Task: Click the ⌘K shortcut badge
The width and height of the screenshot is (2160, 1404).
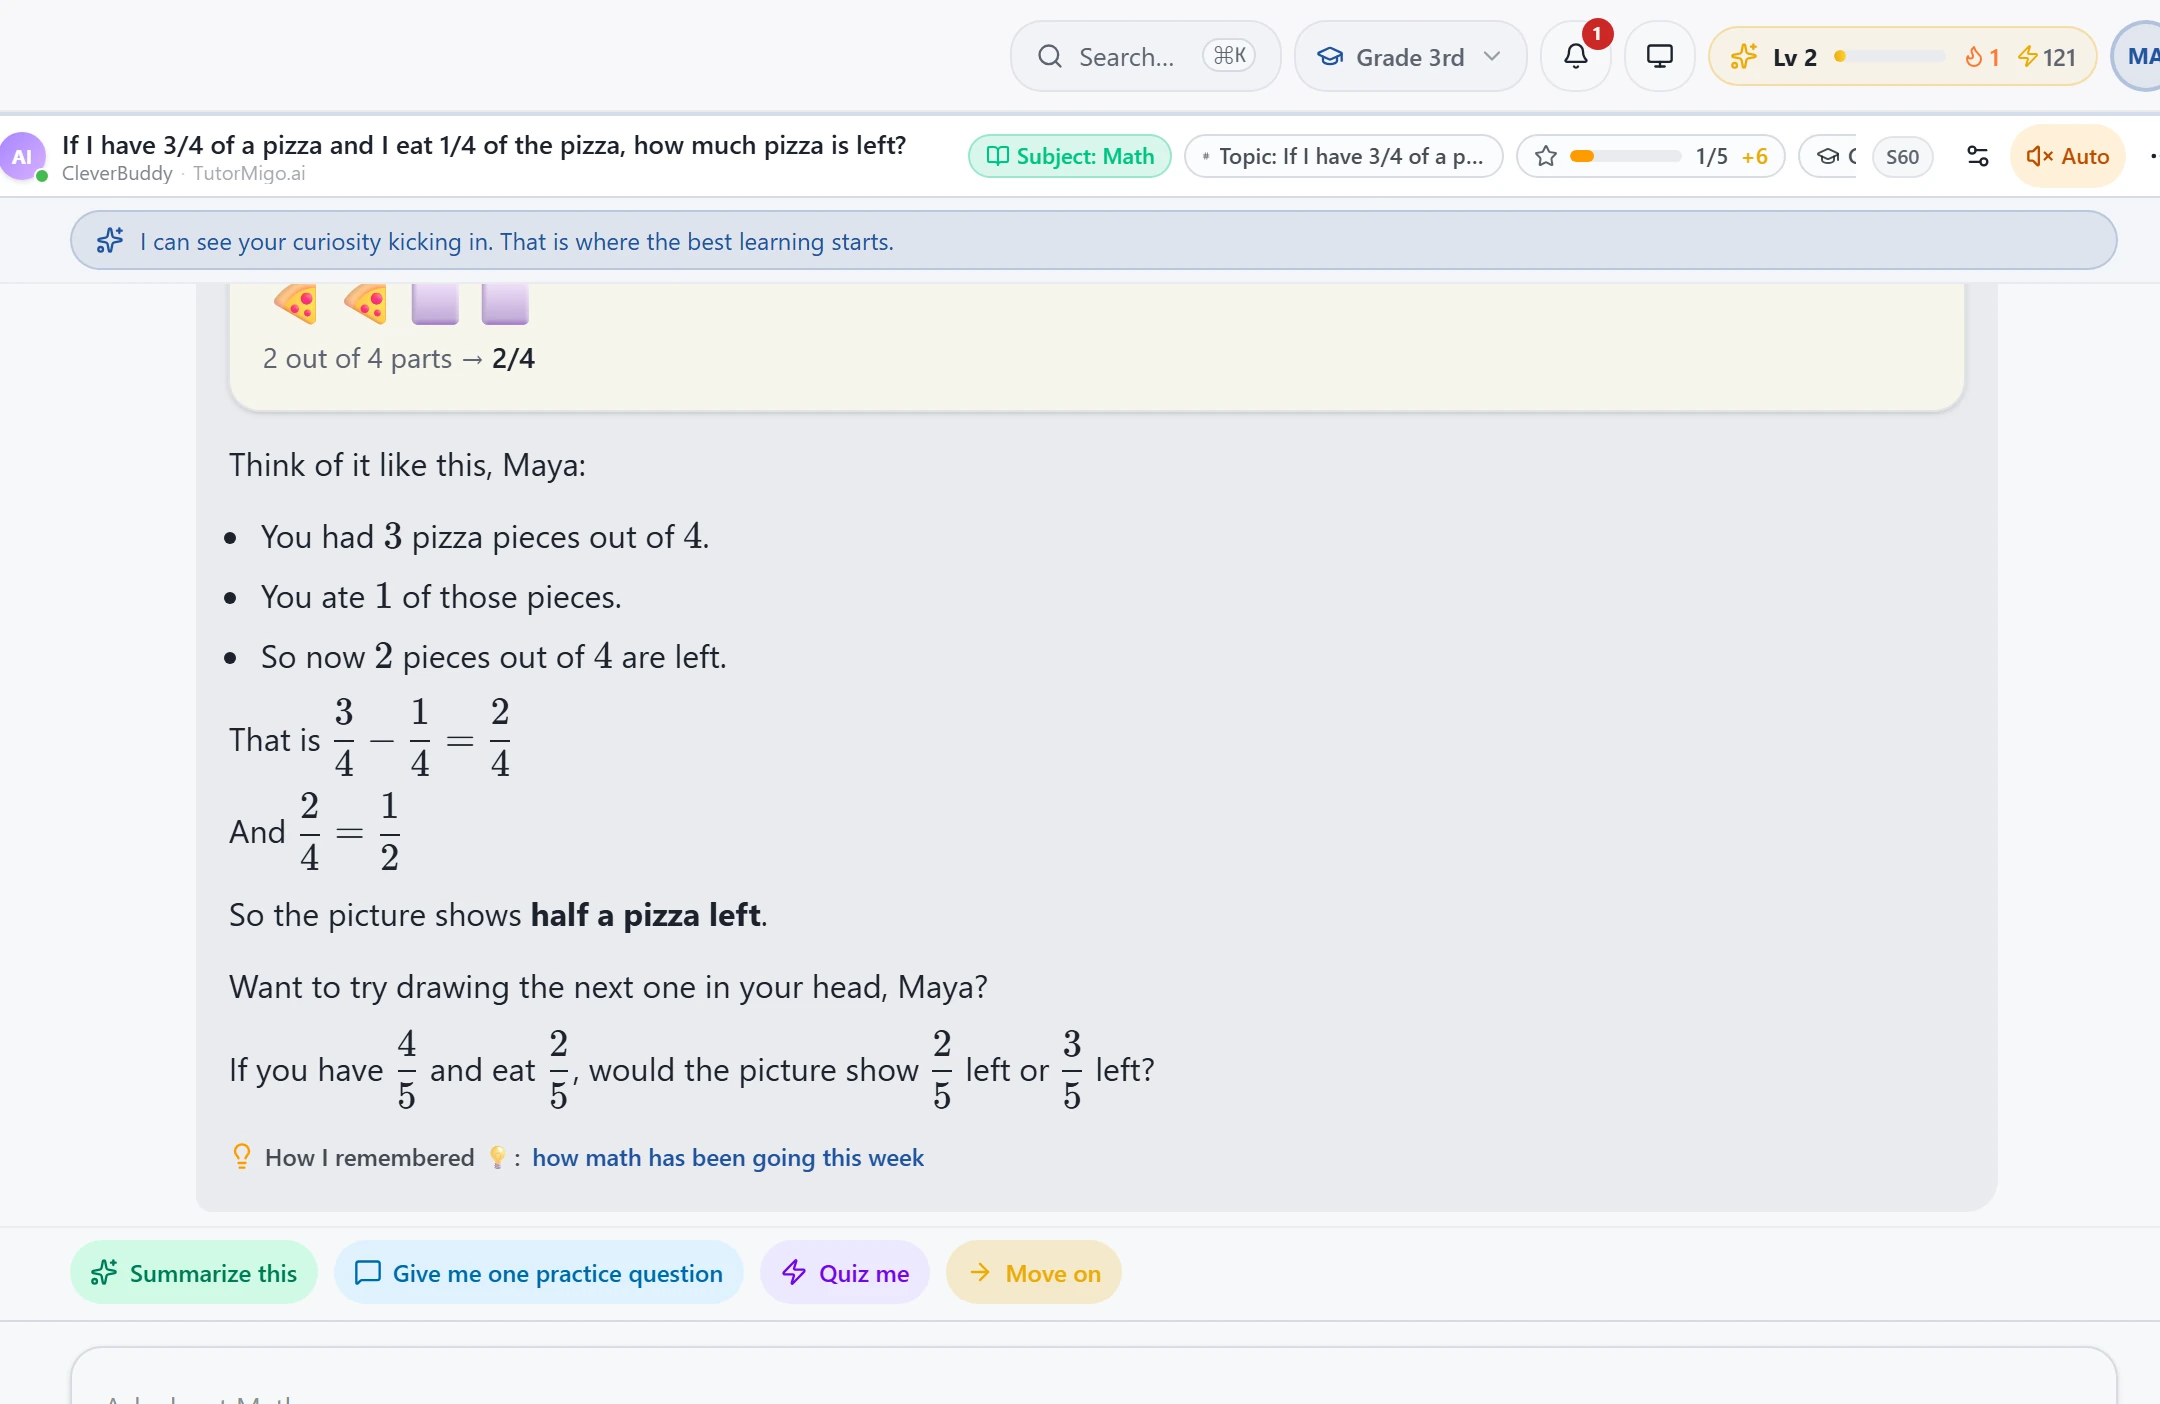Action: [1229, 56]
